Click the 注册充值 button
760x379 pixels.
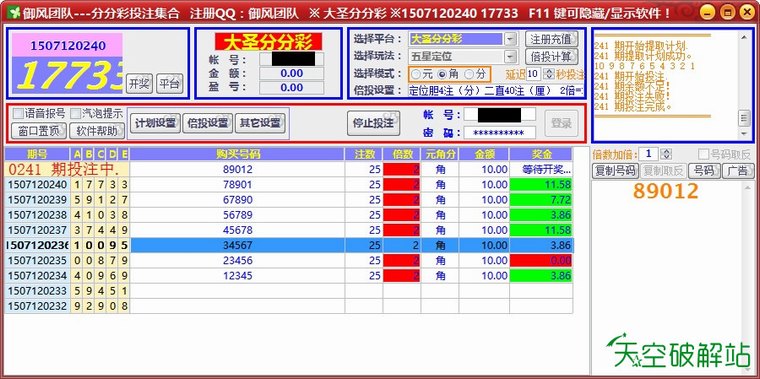(x=552, y=39)
